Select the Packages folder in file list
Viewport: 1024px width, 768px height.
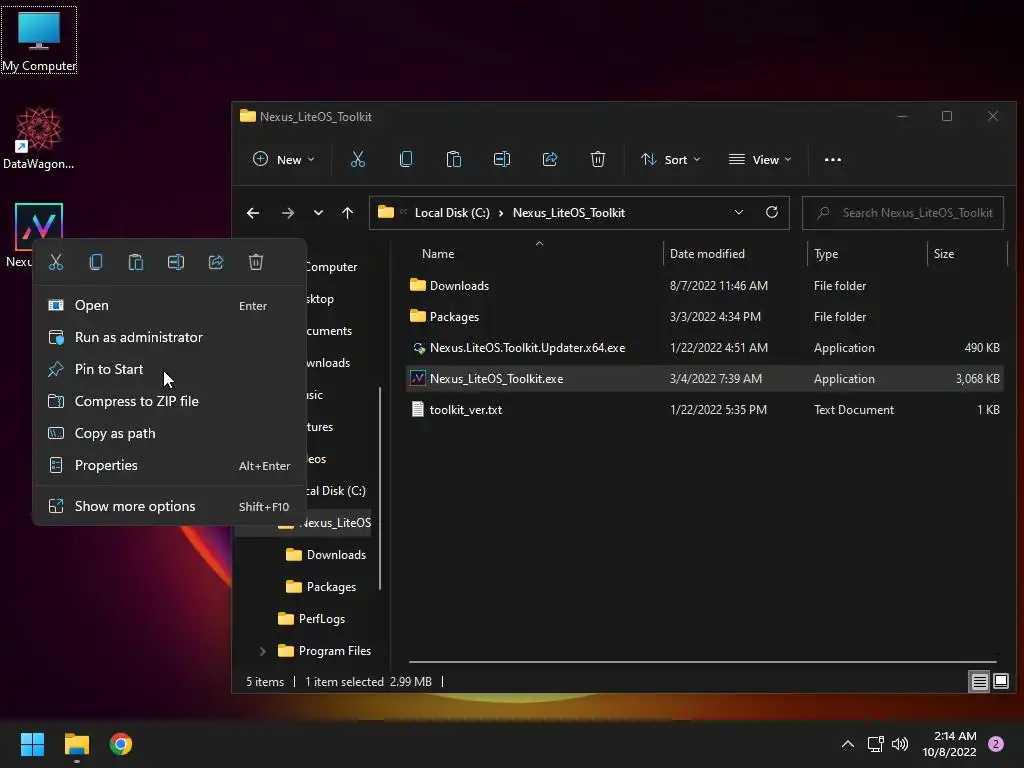704,317
